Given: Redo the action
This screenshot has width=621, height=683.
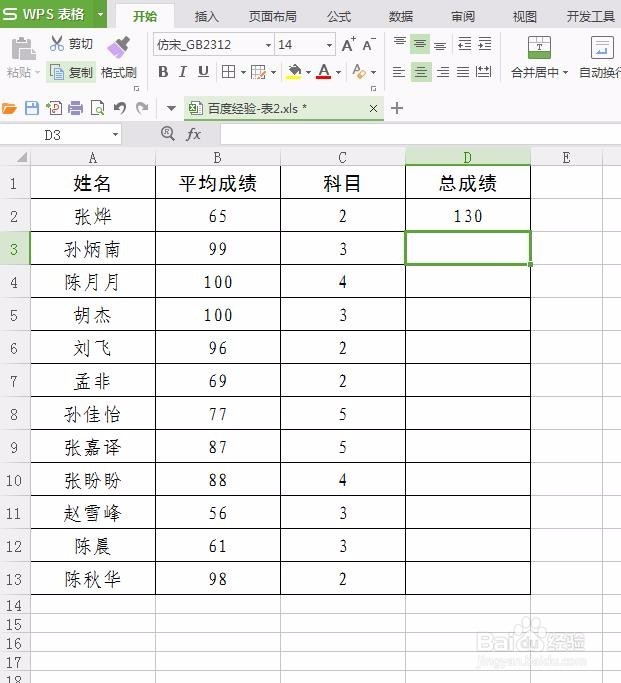Looking at the screenshot, I should pos(142,108).
